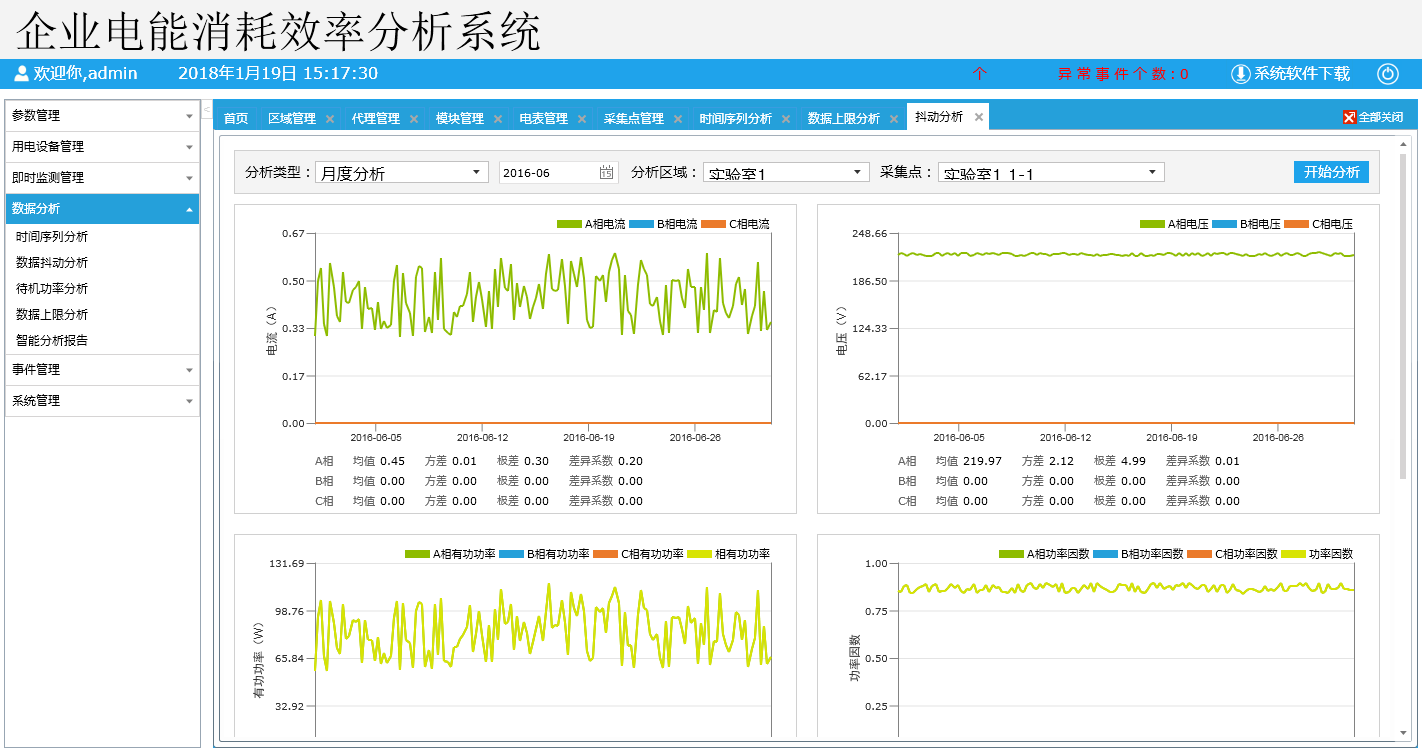
Task: Open the 分析区域 dropdown
Action: [x=786, y=172]
